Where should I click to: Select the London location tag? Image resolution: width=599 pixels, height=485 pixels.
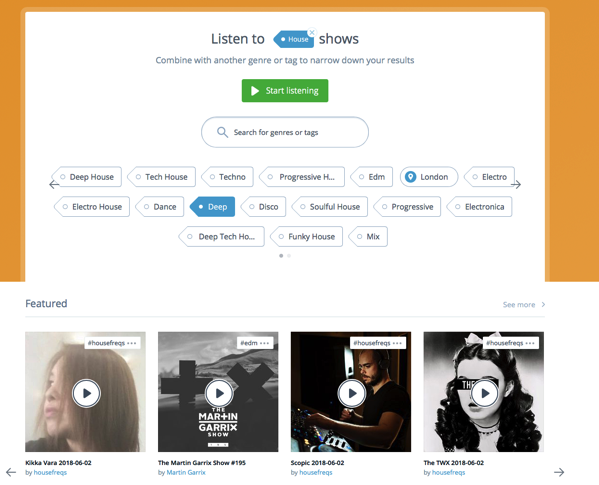point(429,177)
